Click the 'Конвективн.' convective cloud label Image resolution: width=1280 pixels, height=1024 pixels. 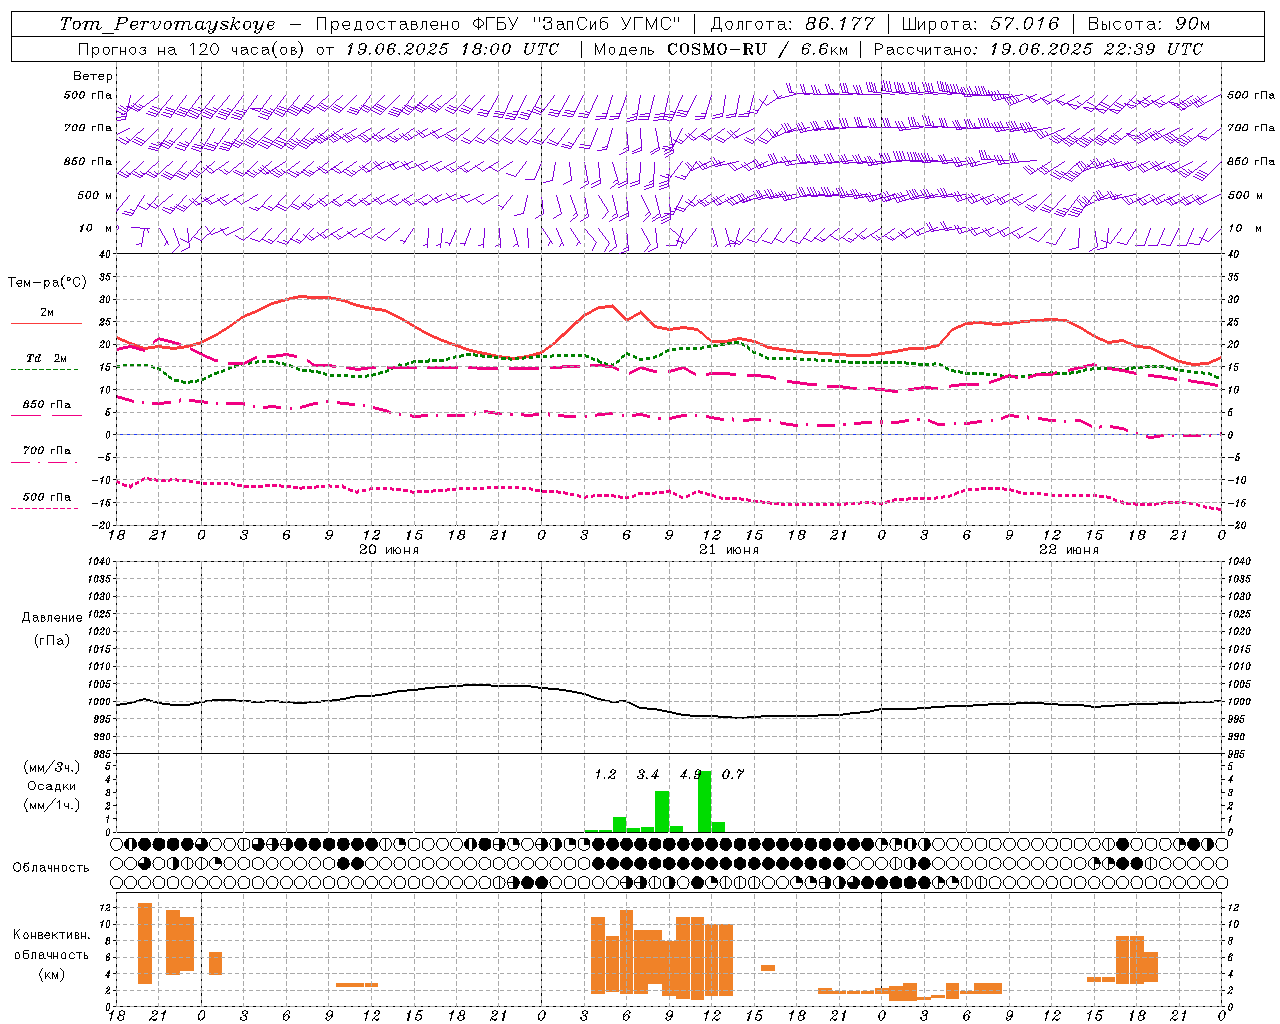[51, 935]
